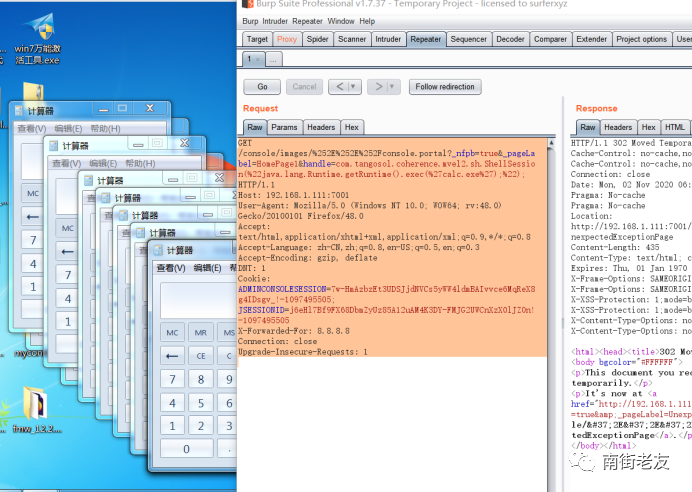Switch to the Scanner tab
Viewport: 692px width, 492px height.
(352, 39)
